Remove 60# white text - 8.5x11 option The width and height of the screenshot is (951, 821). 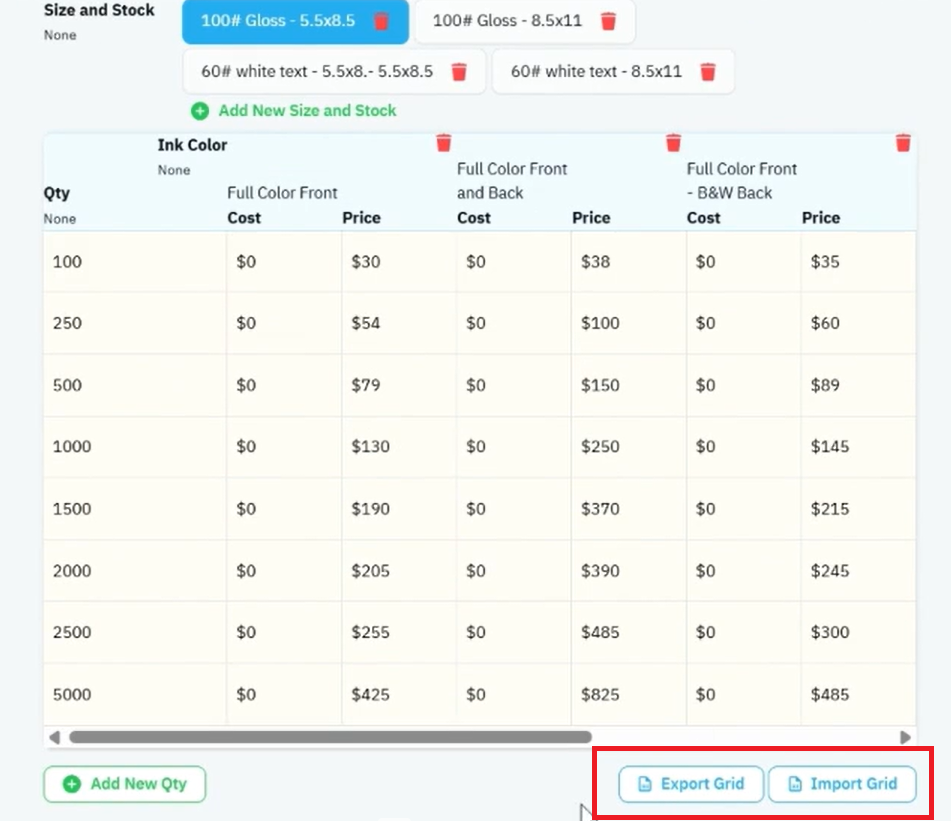708,72
